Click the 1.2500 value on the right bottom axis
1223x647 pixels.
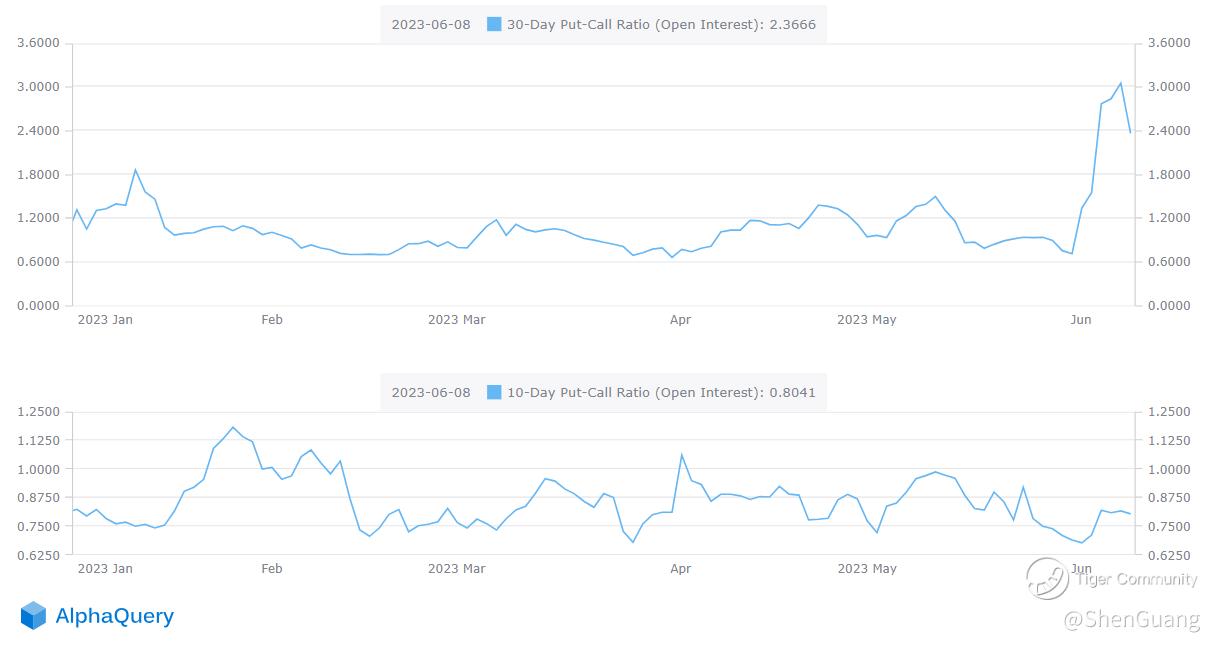coord(1169,412)
